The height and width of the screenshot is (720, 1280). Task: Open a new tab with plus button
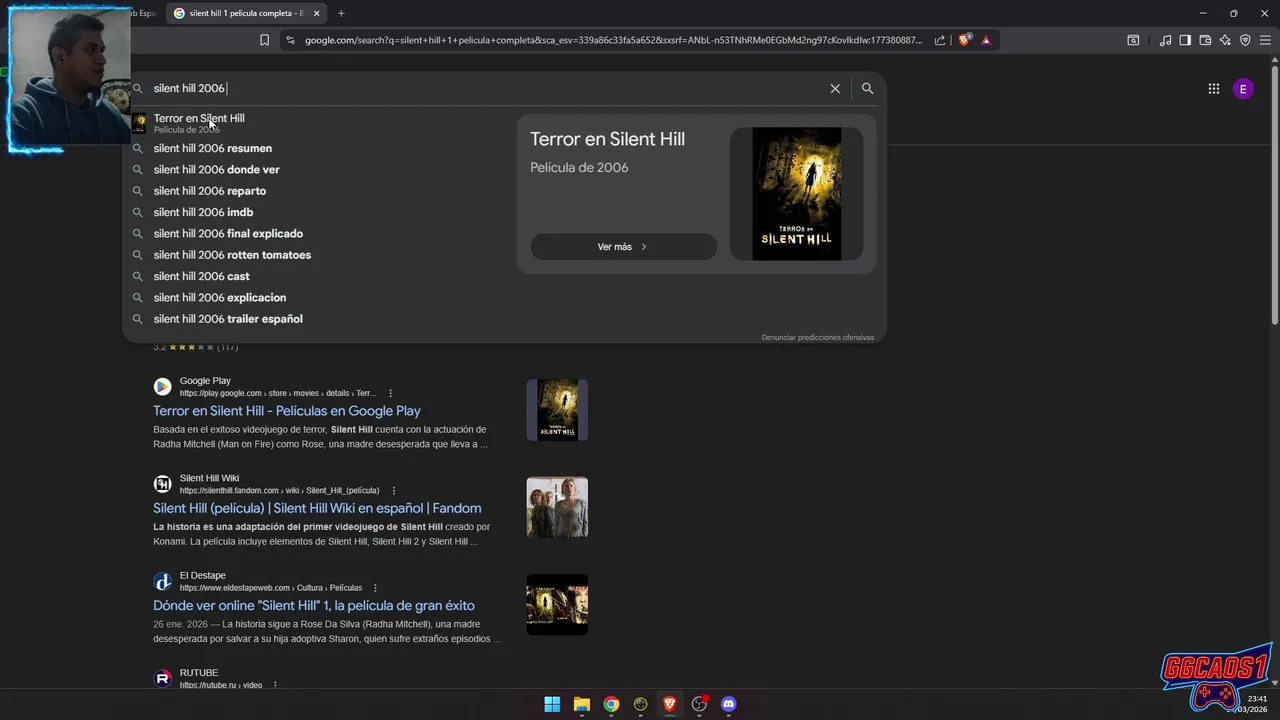(x=341, y=13)
